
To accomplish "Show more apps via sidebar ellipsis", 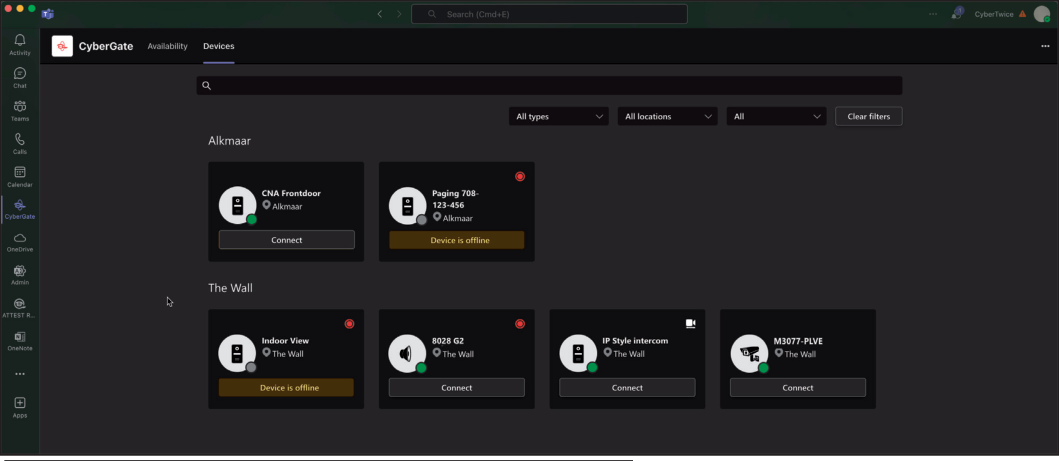I will (x=20, y=374).
